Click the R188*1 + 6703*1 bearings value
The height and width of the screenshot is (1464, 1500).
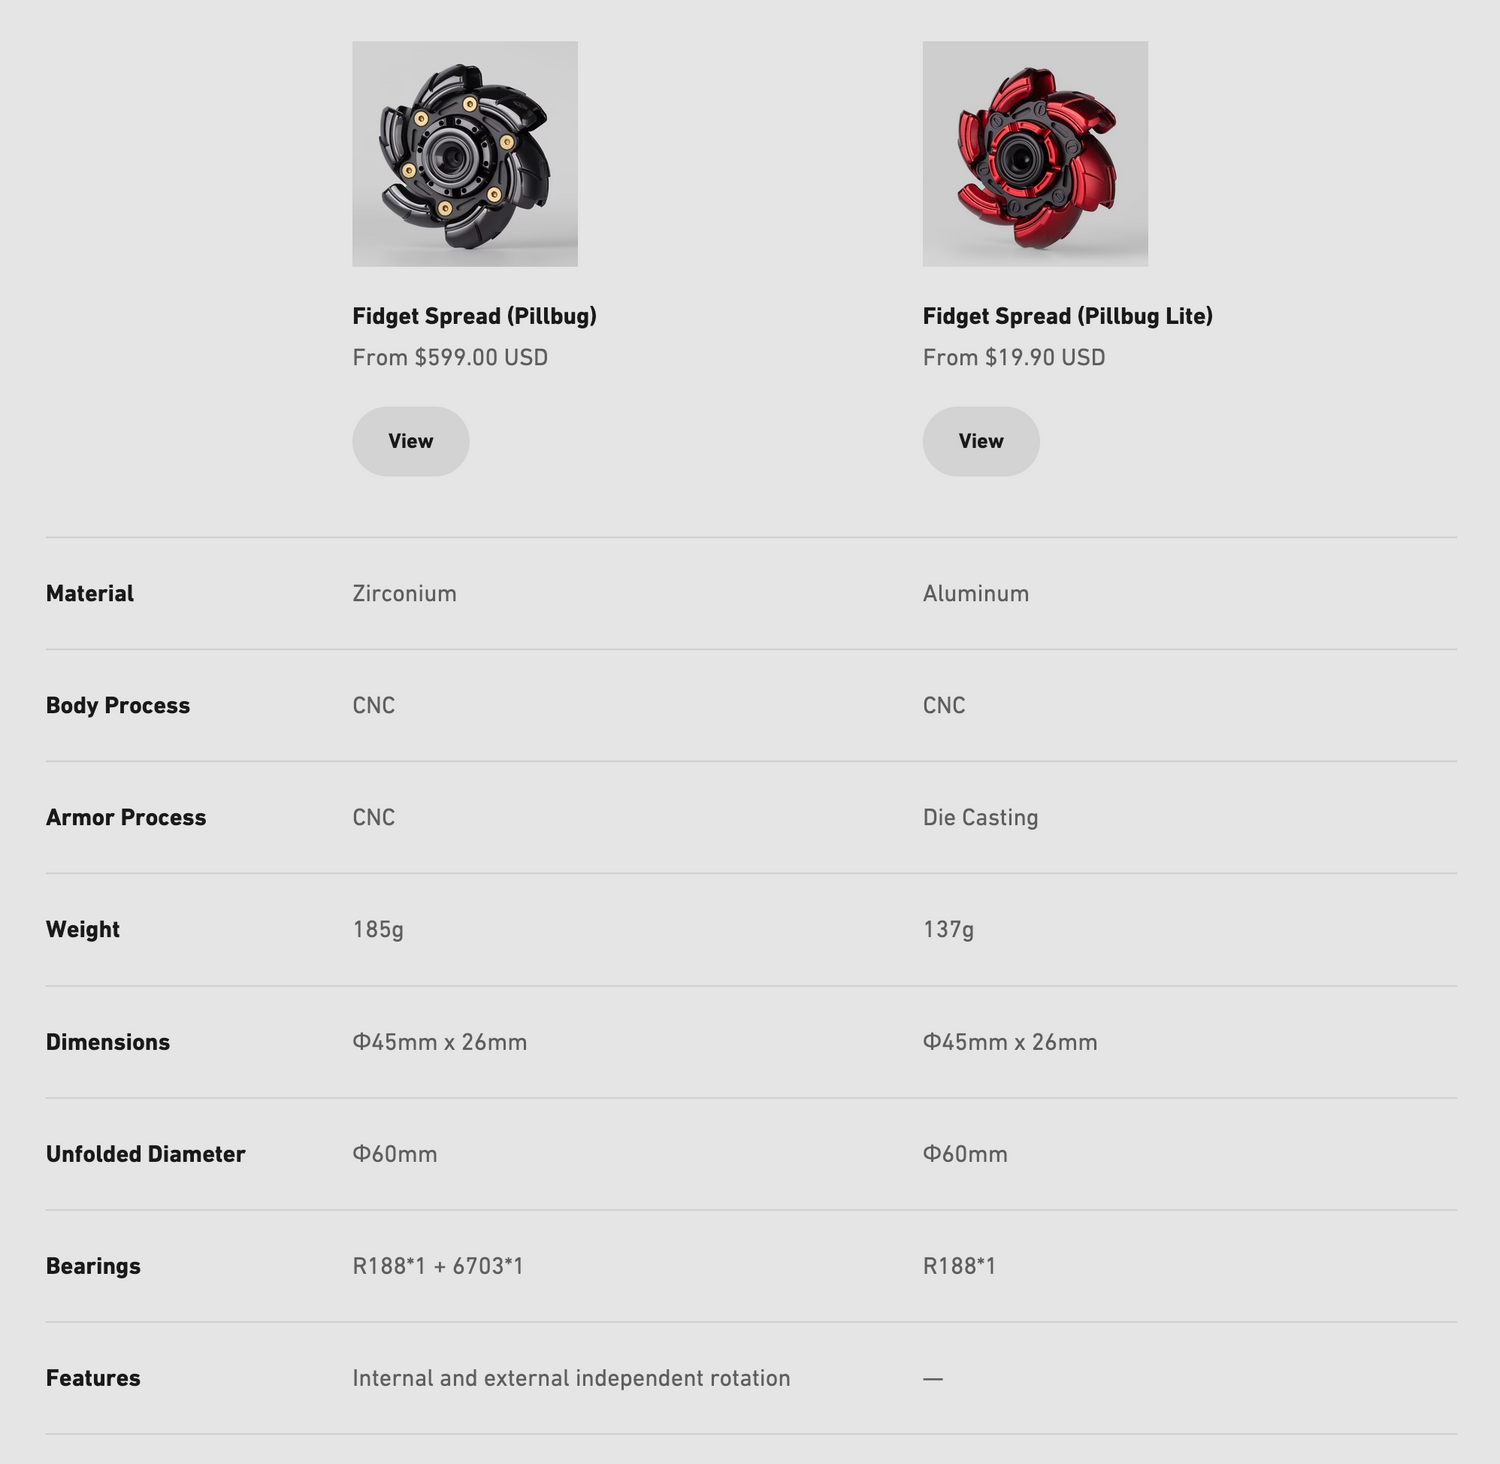coord(438,1266)
